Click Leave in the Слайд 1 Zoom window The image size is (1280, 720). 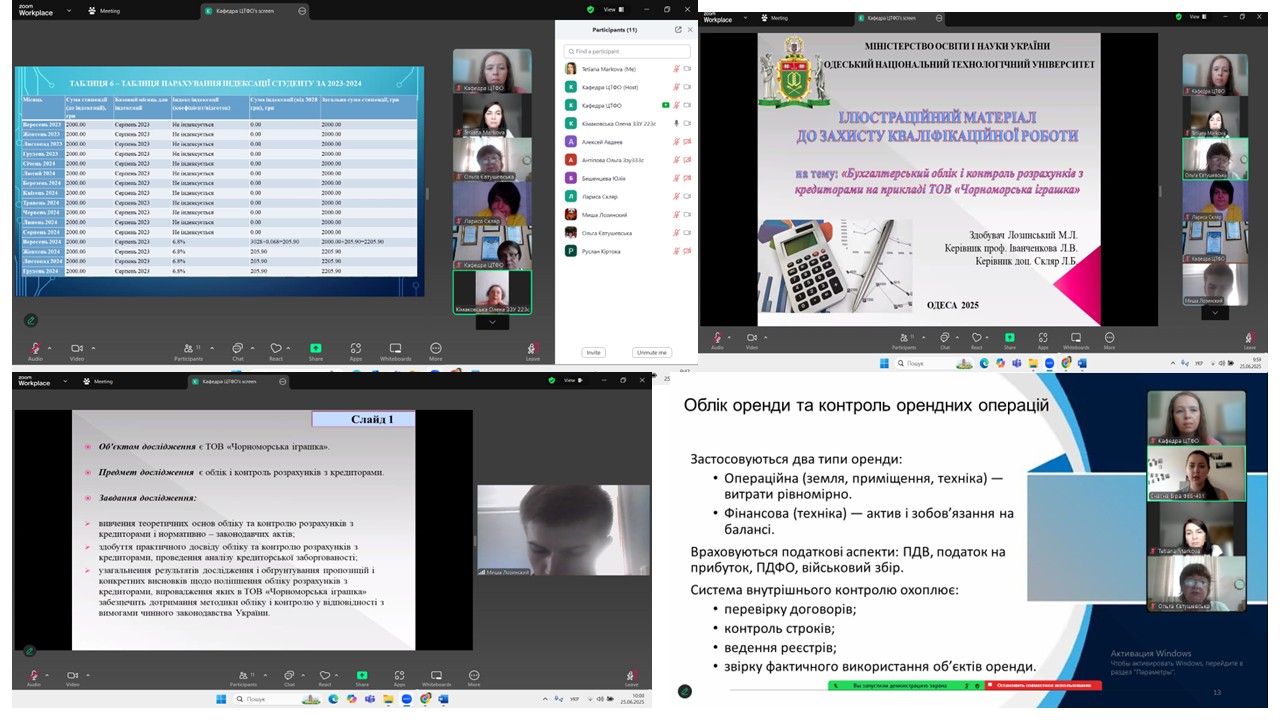(x=631, y=678)
